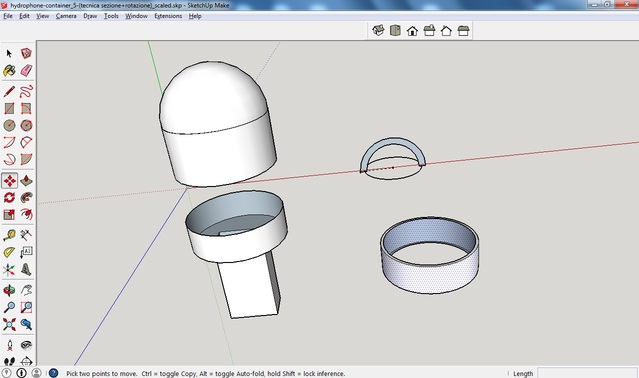The height and width of the screenshot is (378, 639).
Task: Select the 2 Point Arc tool
Action: tap(26, 143)
